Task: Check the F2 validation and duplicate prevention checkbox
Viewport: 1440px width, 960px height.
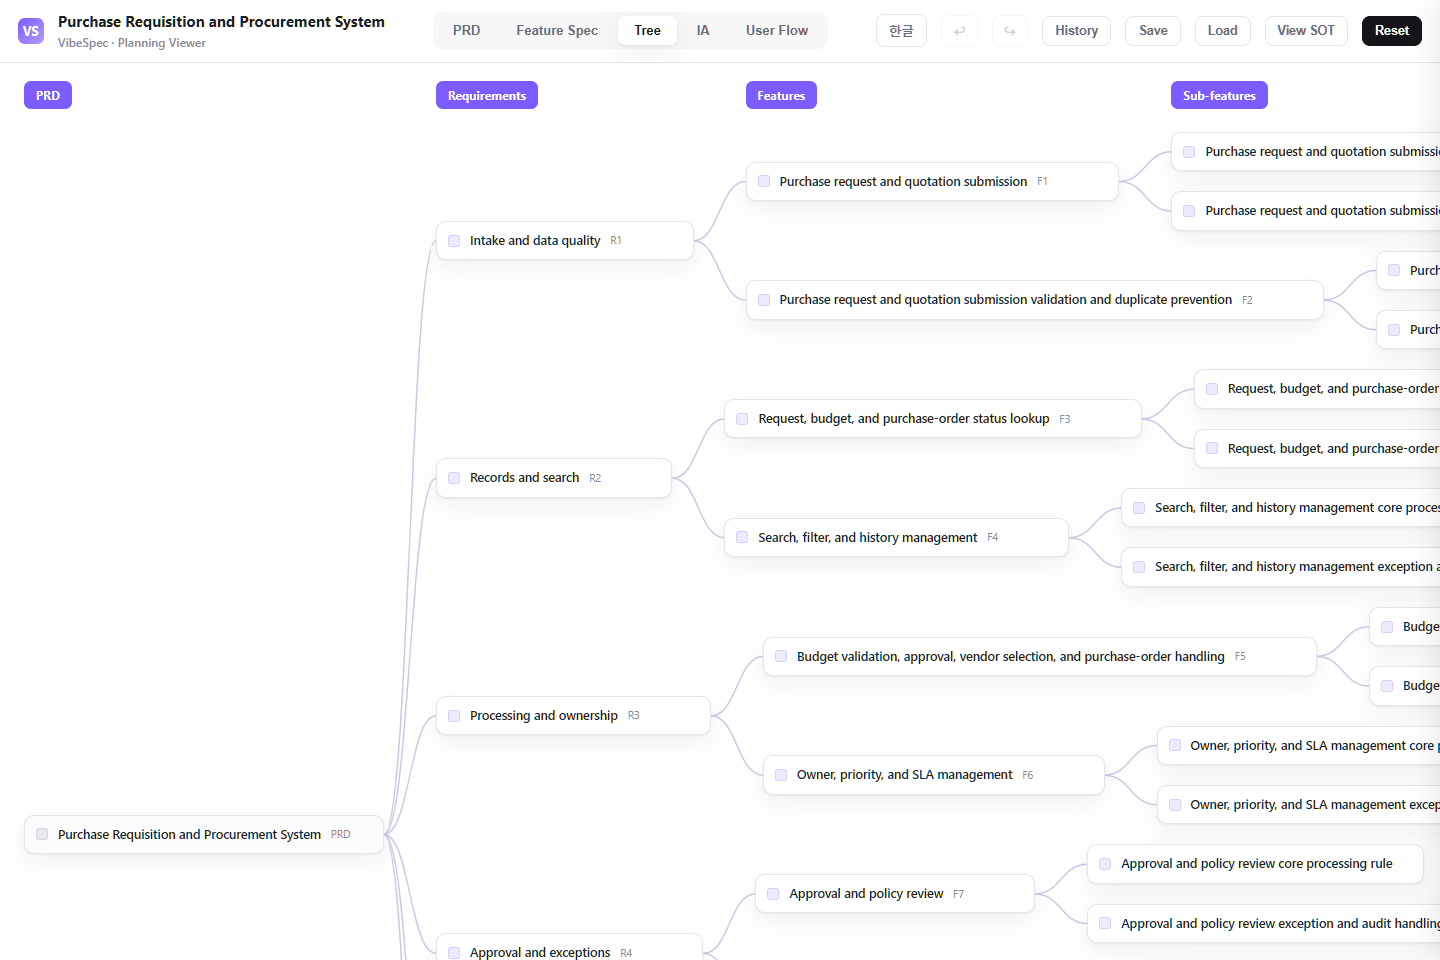Action: [x=764, y=300]
